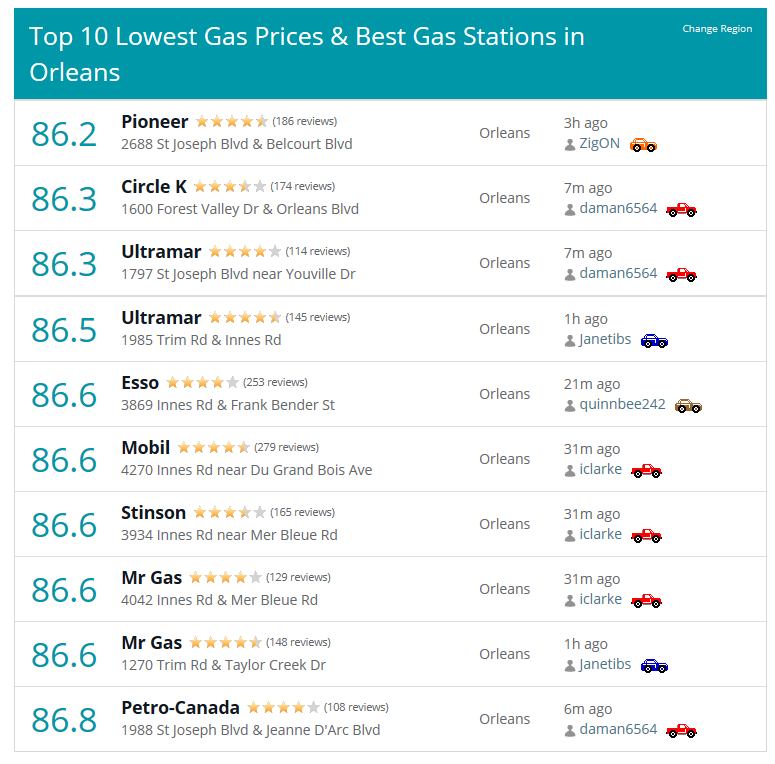Open Change Region link
This screenshot has height=764, width=775.
(717, 29)
